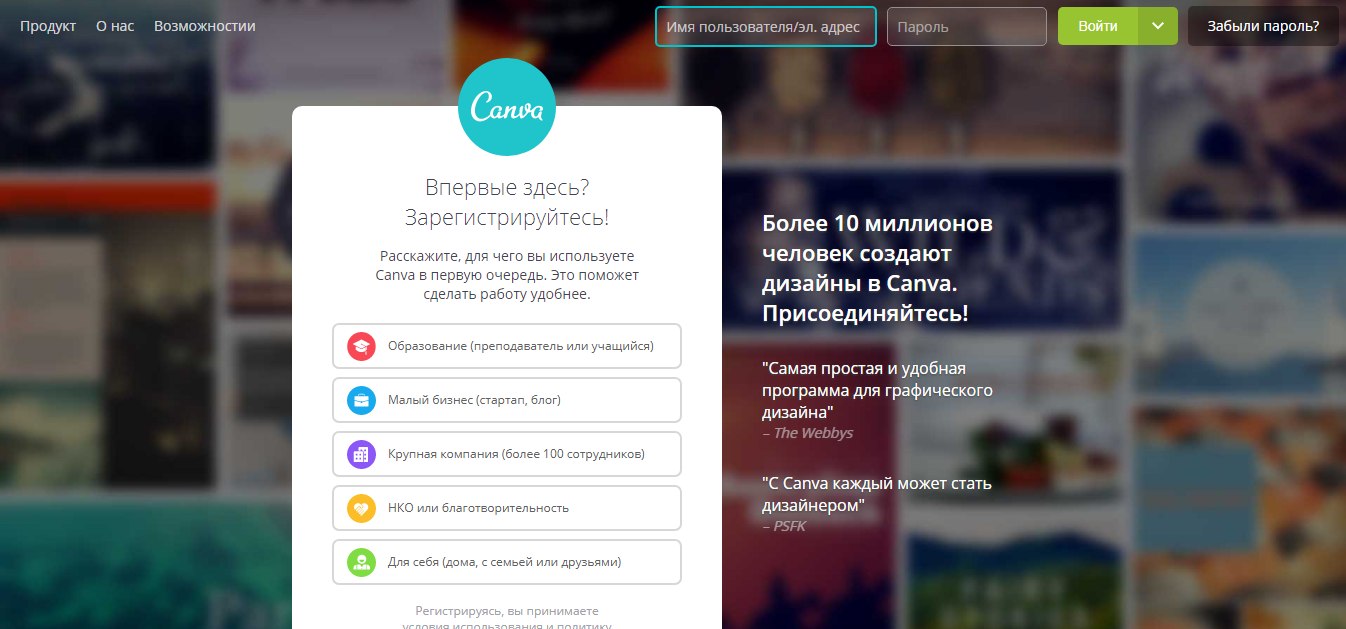This screenshot has width=1346, height=629.
Task: Select the Образование signup option
Action: click(506, 345)
